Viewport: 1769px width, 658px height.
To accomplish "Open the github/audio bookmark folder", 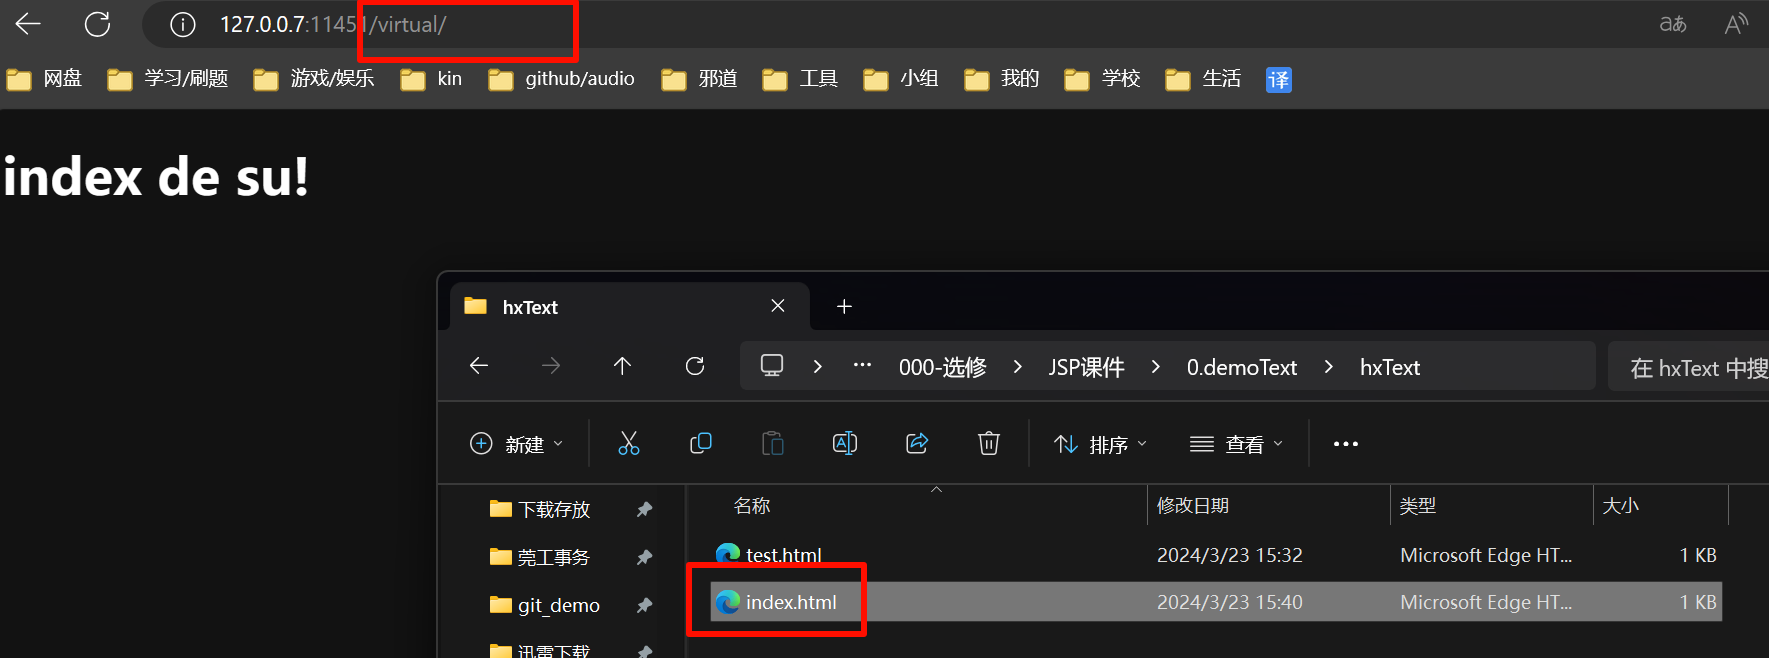I will (562, 79).
